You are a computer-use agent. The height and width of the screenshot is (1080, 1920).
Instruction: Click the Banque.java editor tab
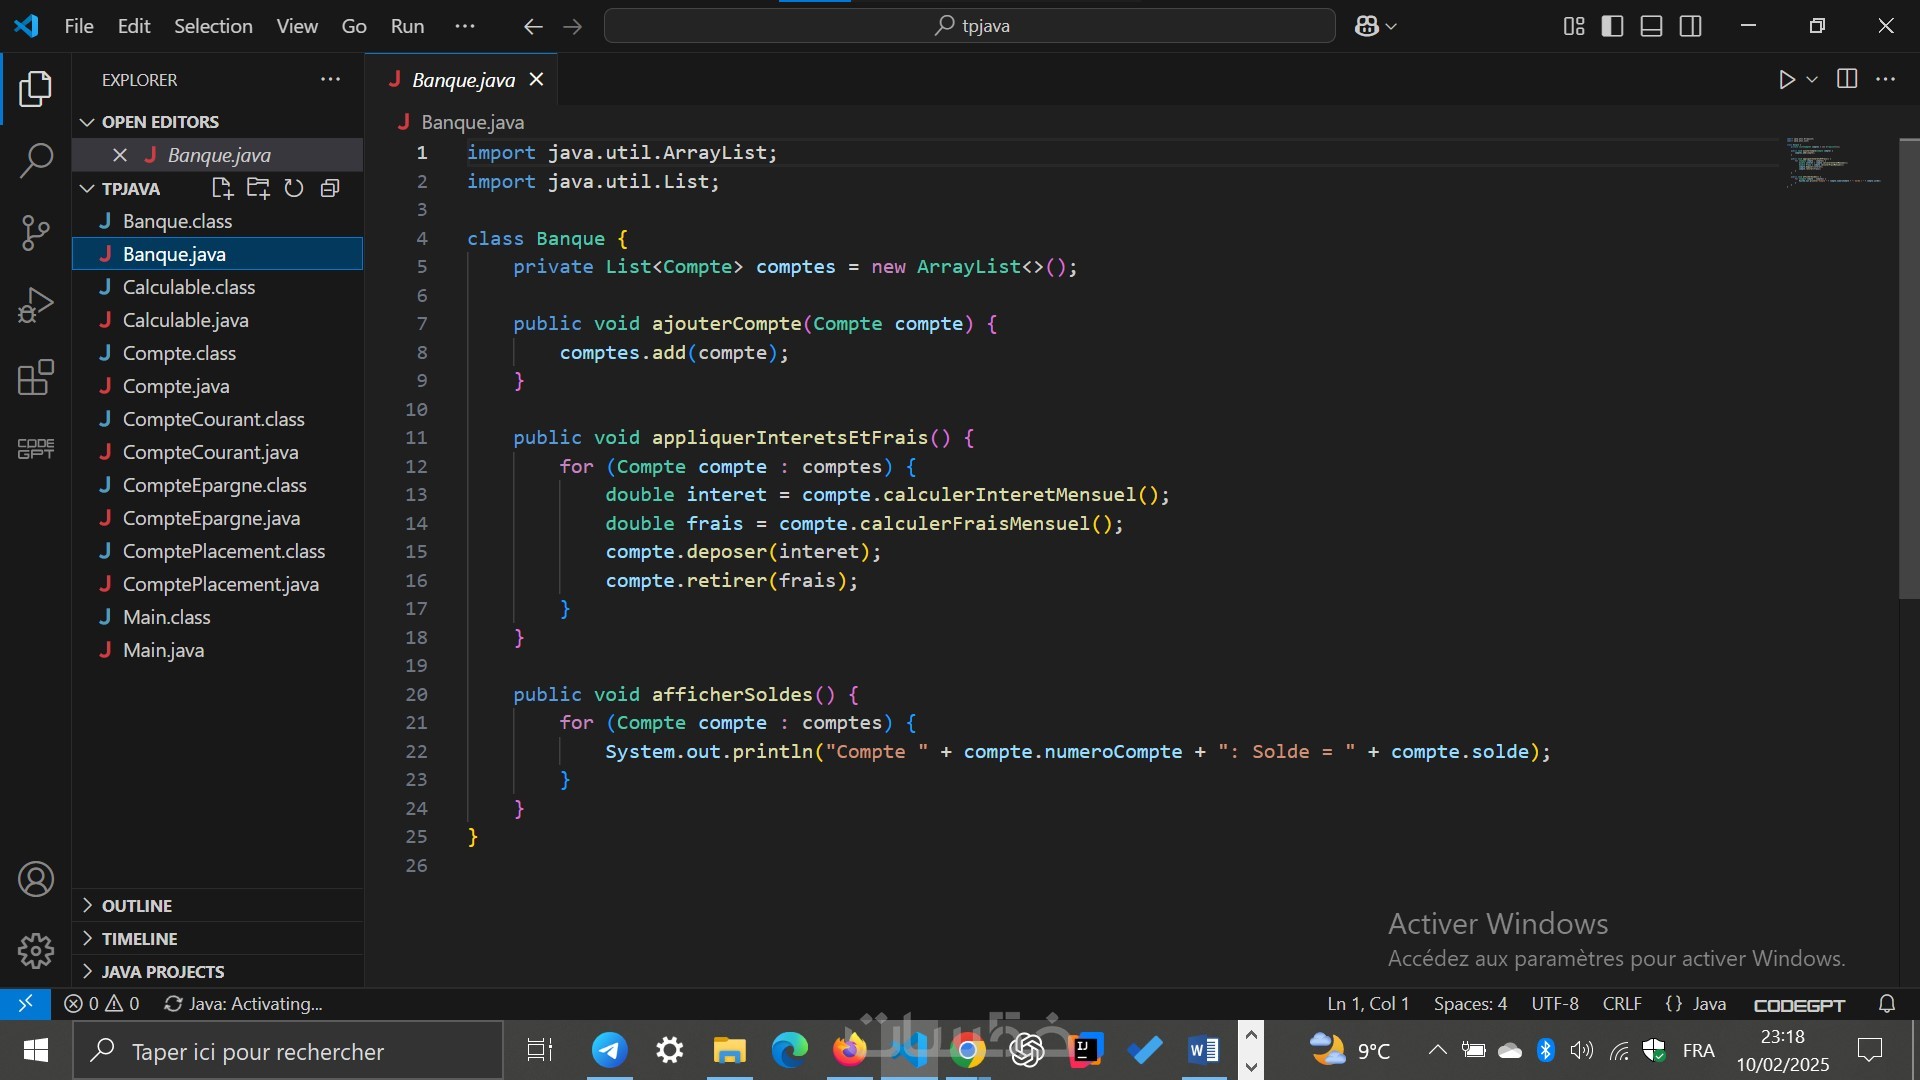click(x=462, y=80)
